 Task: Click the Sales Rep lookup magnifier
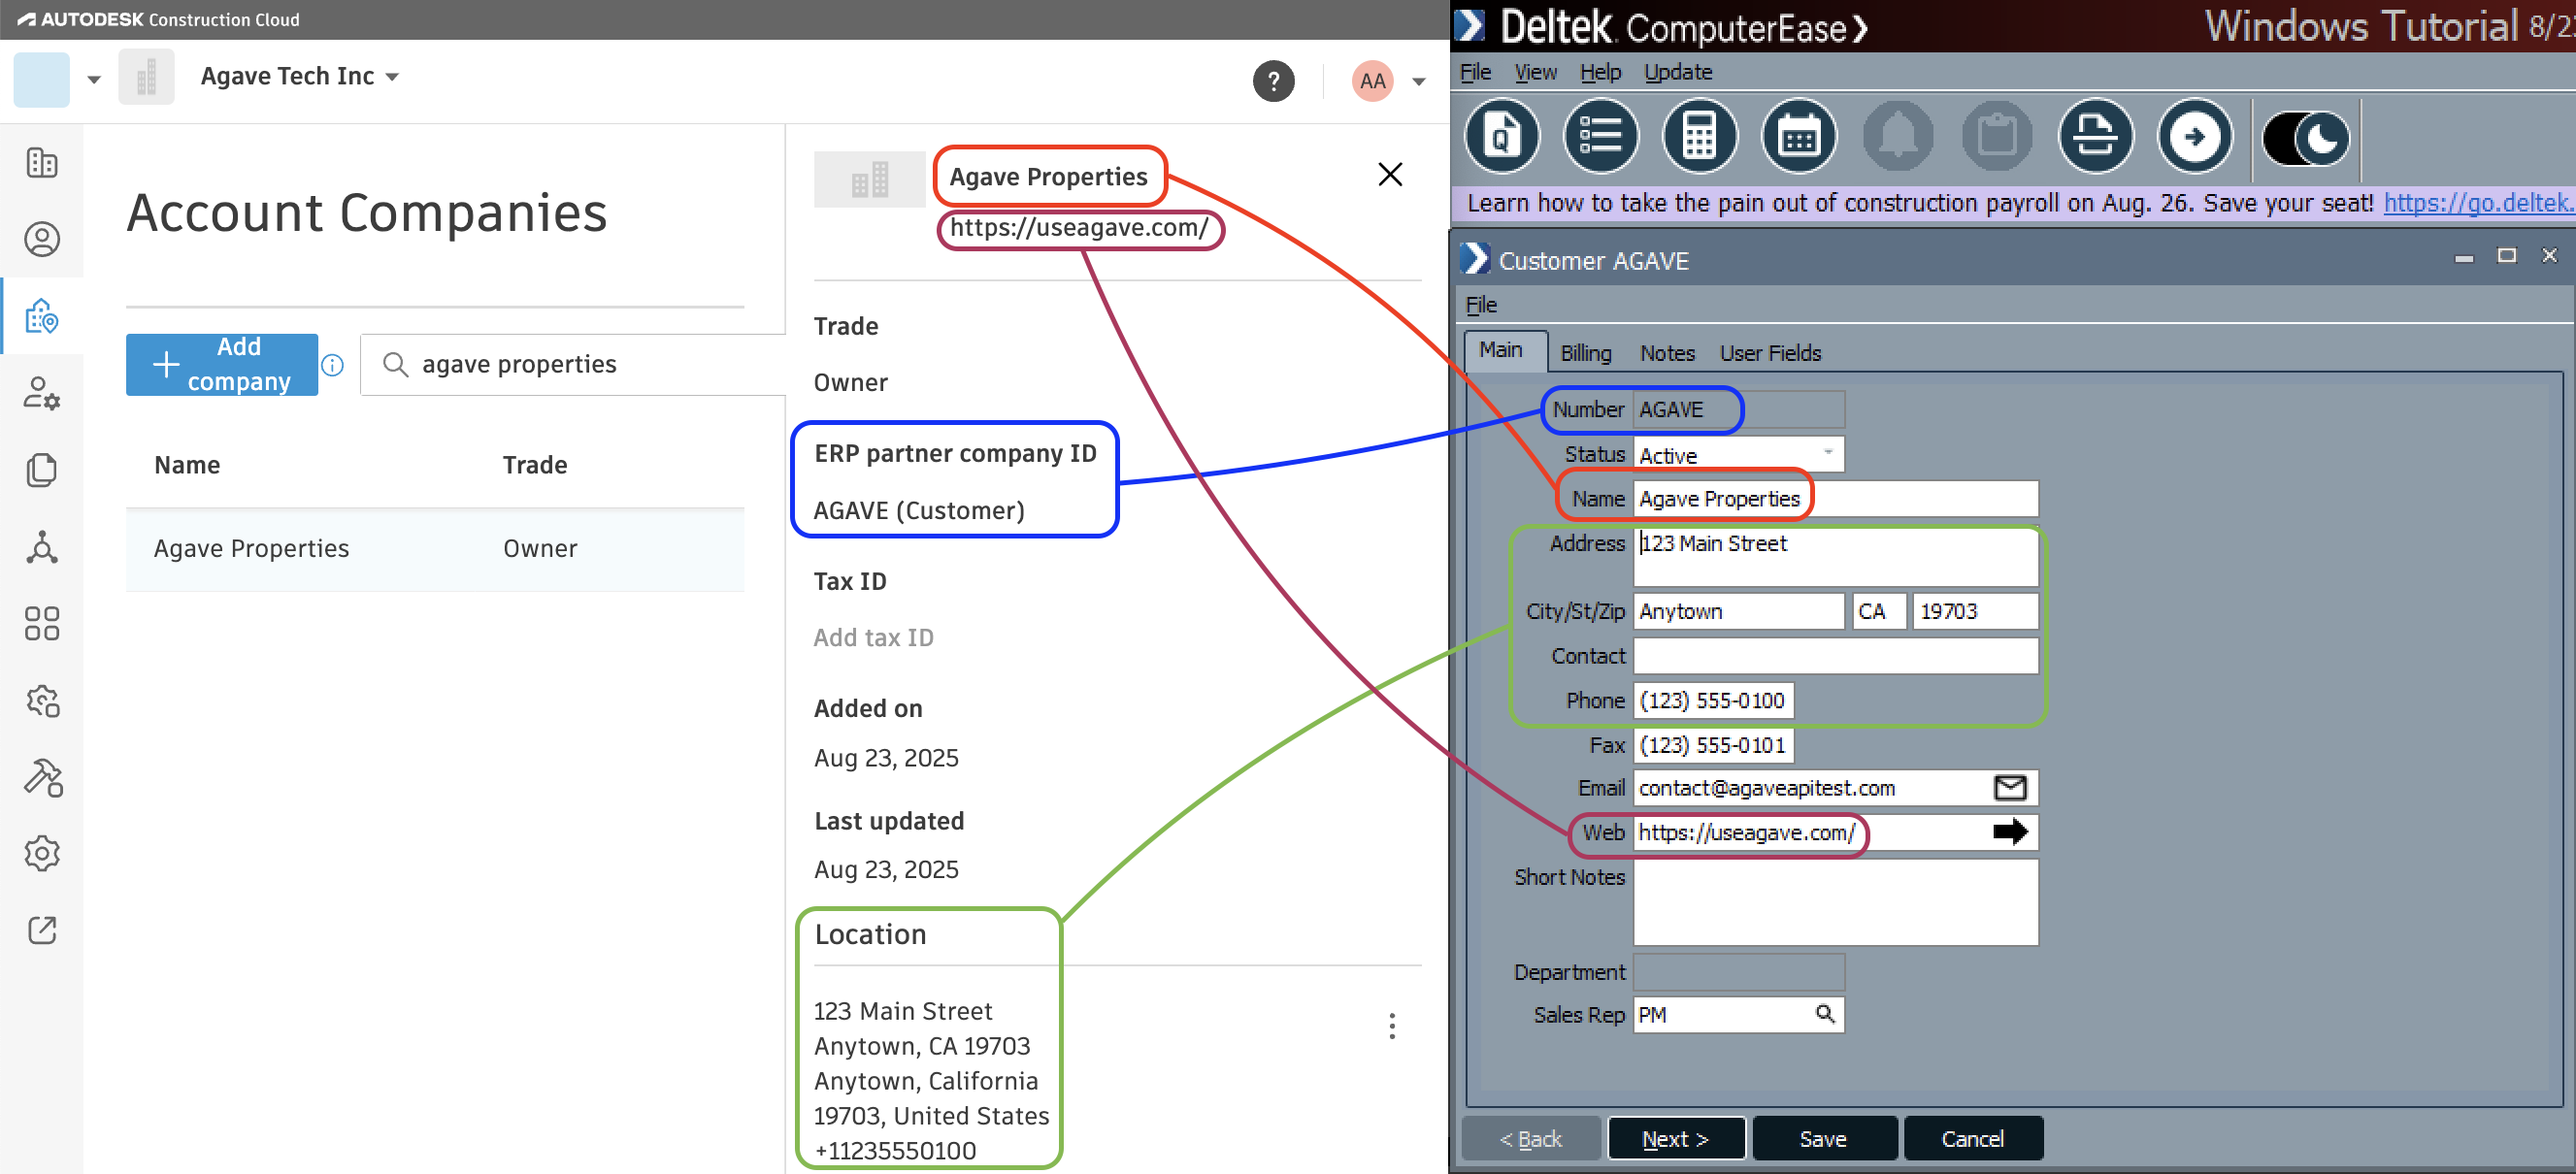1825,1014
